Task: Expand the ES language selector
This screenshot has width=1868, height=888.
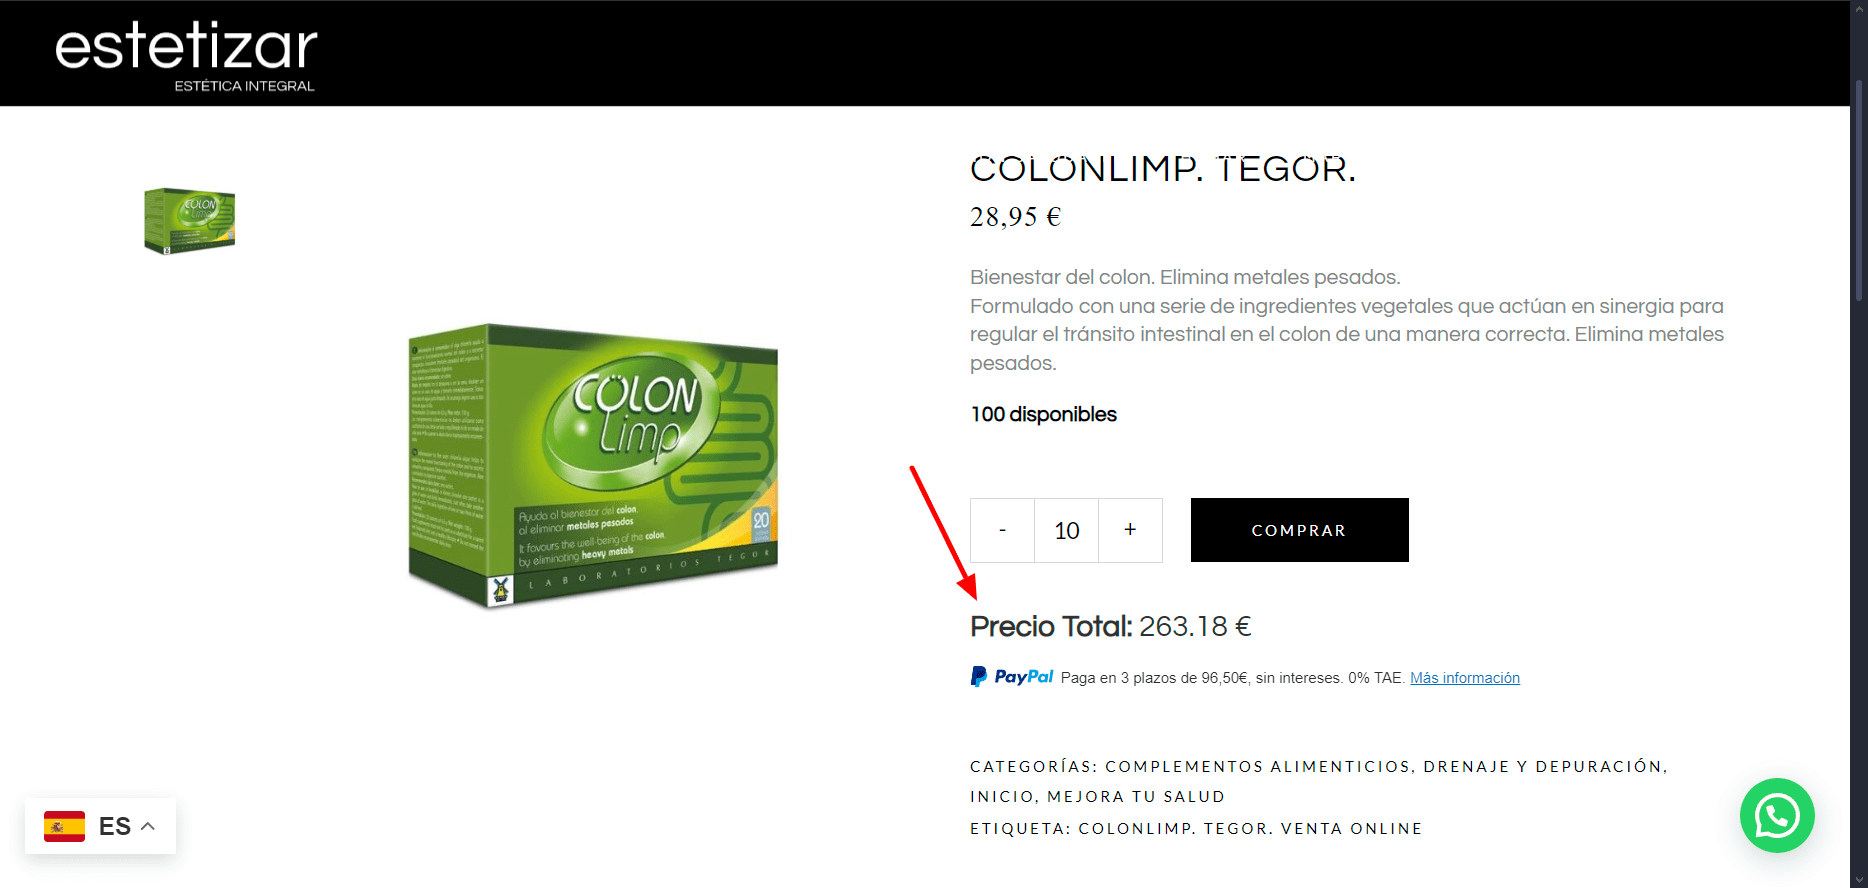Action: tap(100, 826)
